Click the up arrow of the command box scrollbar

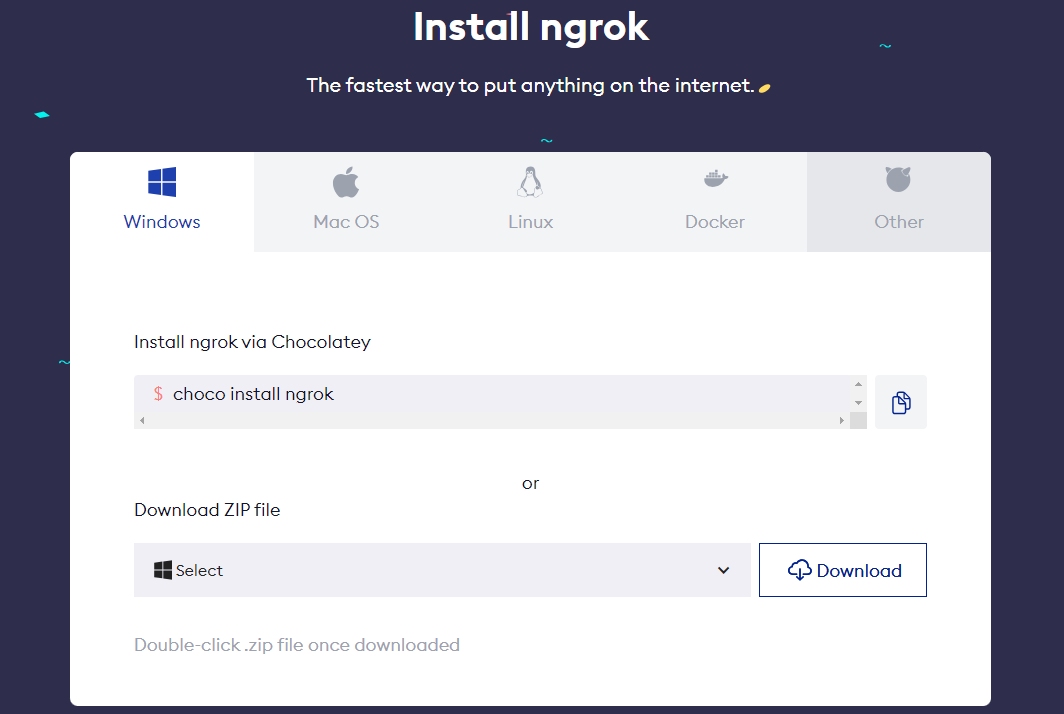coord(857,382)
